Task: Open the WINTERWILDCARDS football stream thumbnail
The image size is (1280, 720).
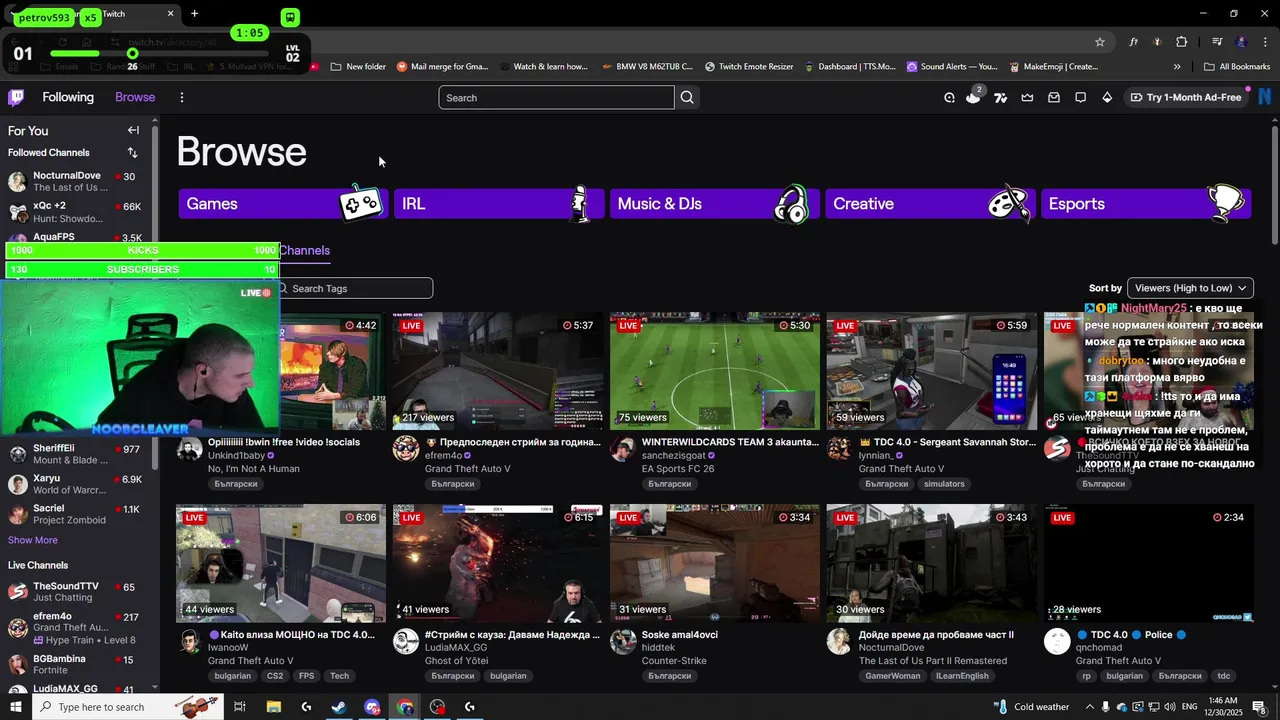Action: [714, 371]
